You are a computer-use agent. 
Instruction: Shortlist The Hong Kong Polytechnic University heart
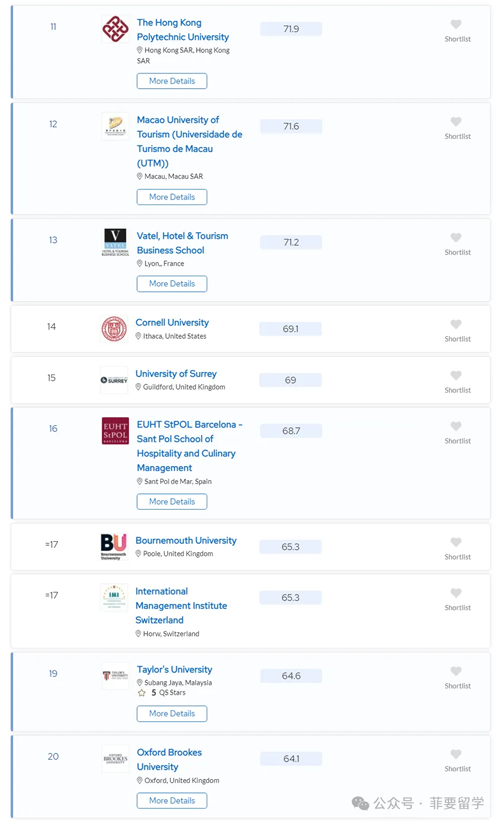point(456,24)
